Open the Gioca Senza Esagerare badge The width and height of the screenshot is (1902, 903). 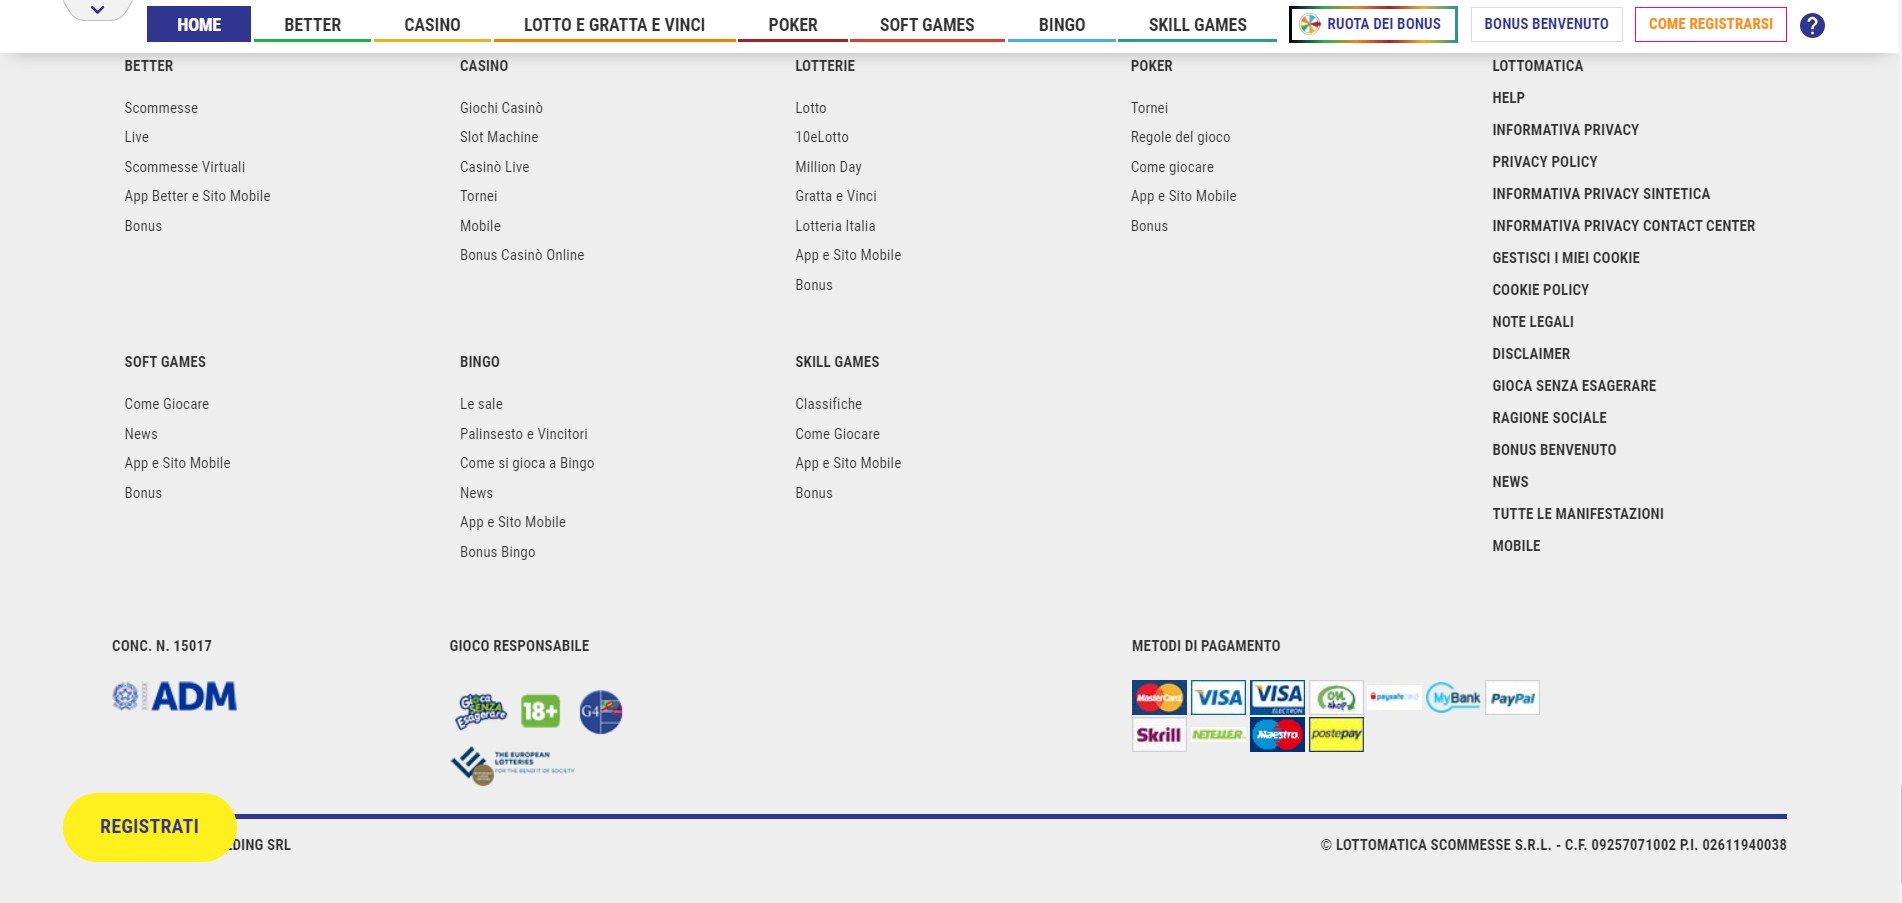click(x=481, y=711)
